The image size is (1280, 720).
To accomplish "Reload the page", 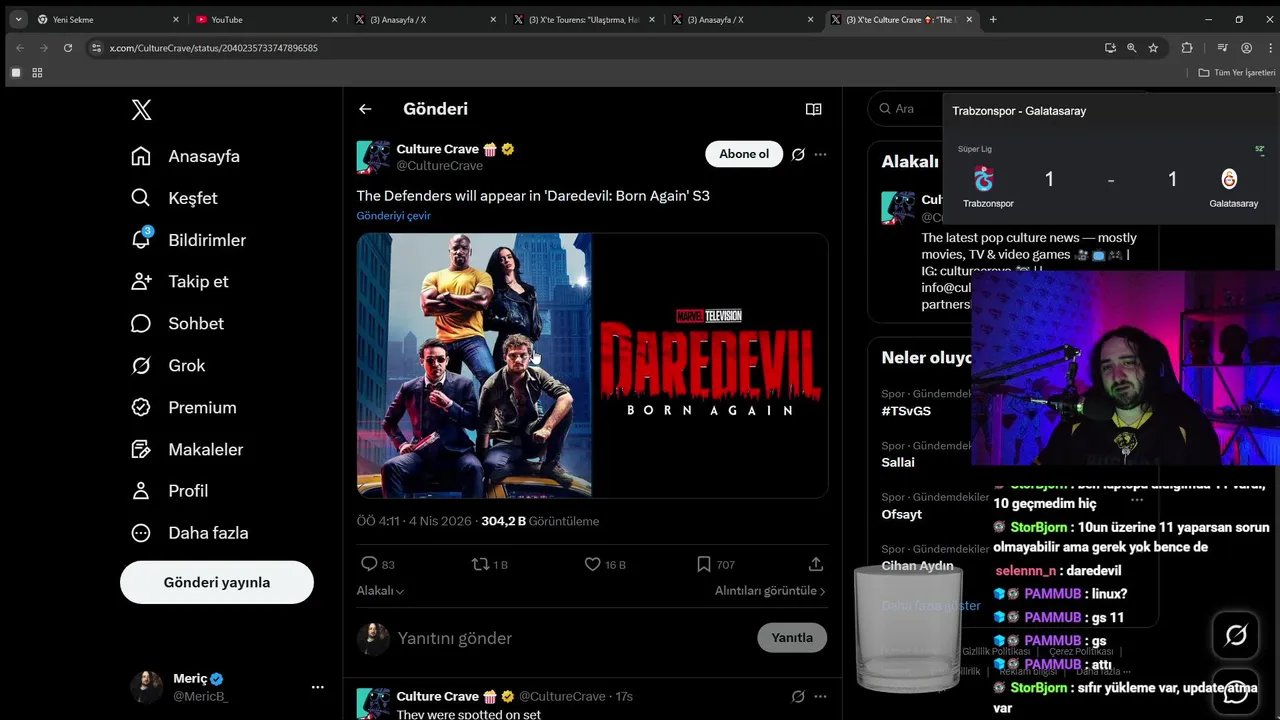I will [68, 48].
